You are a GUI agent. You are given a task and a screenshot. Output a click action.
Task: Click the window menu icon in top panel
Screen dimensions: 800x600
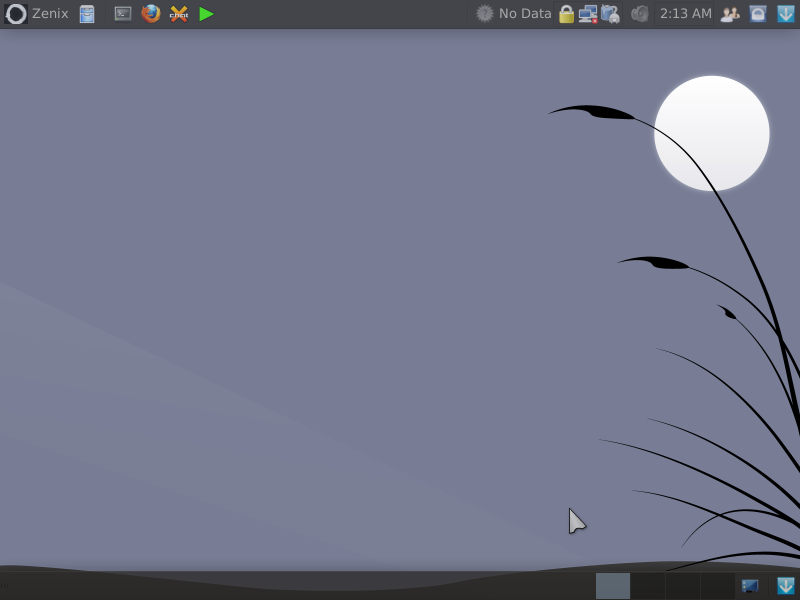pos(758,14)
